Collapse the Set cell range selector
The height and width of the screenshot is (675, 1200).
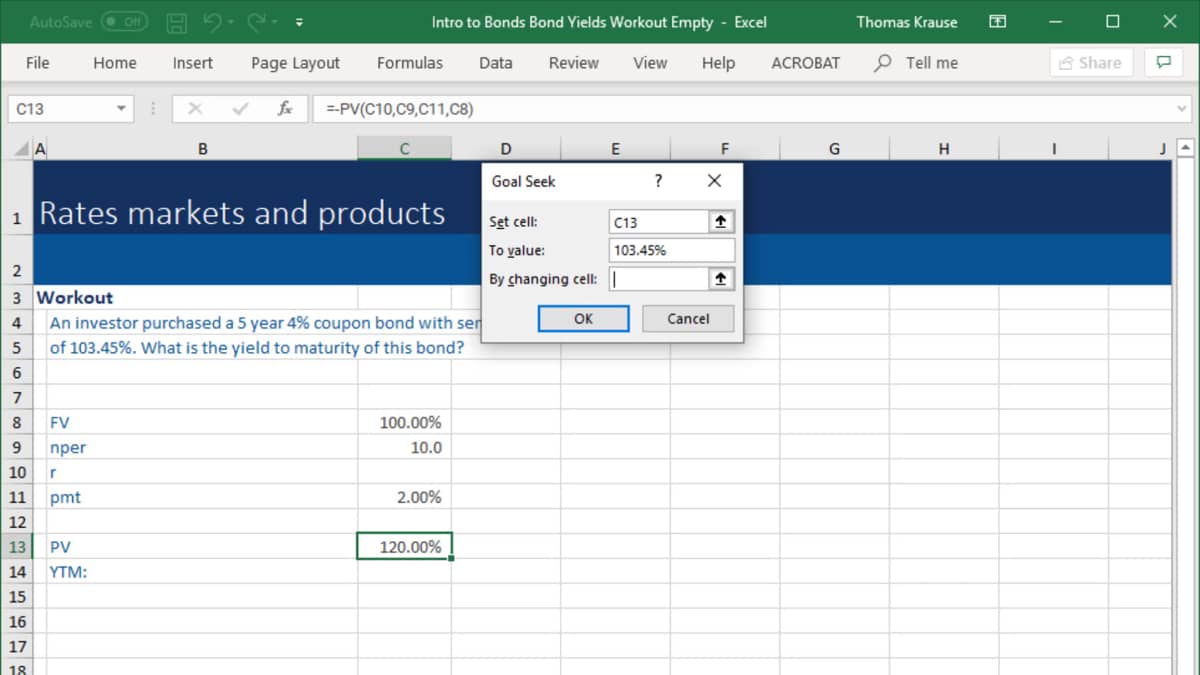[x=720, y=222]
